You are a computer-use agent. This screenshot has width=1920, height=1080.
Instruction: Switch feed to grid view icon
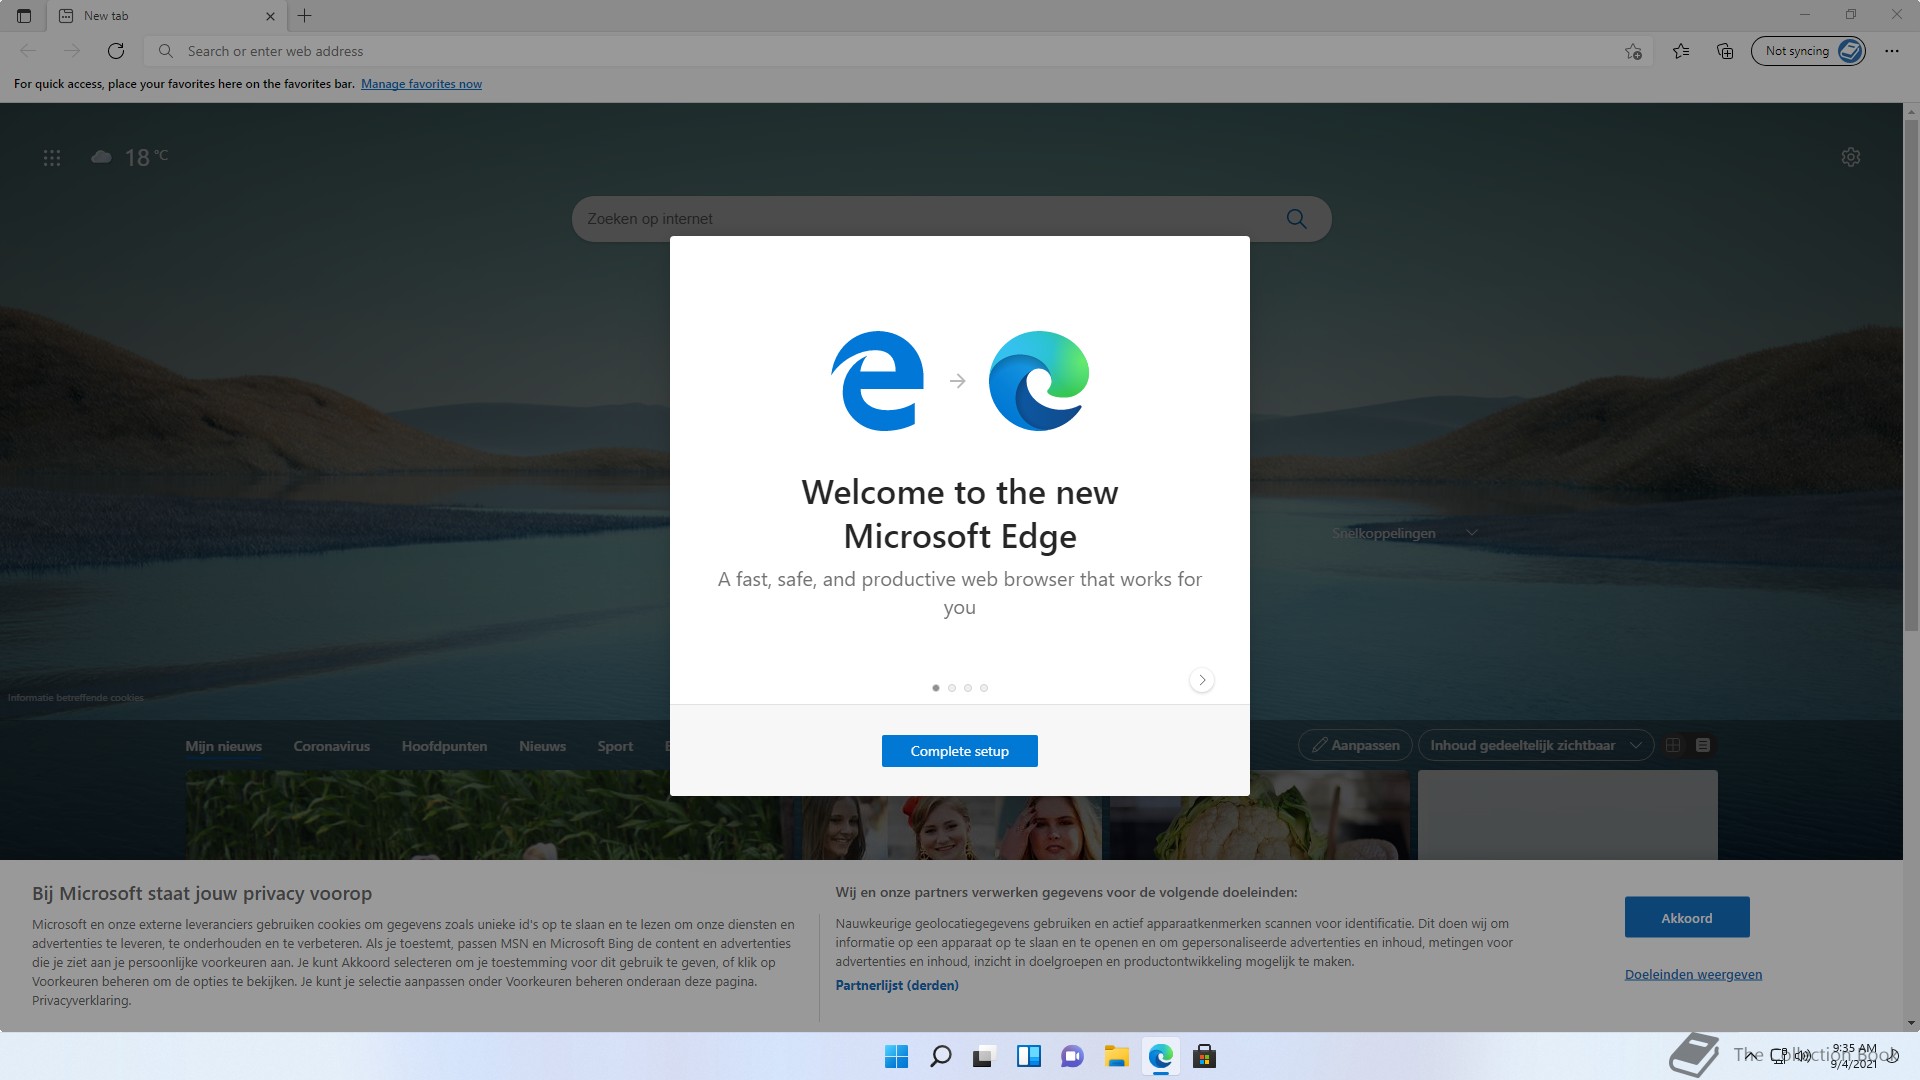(x=1673, y=745)
